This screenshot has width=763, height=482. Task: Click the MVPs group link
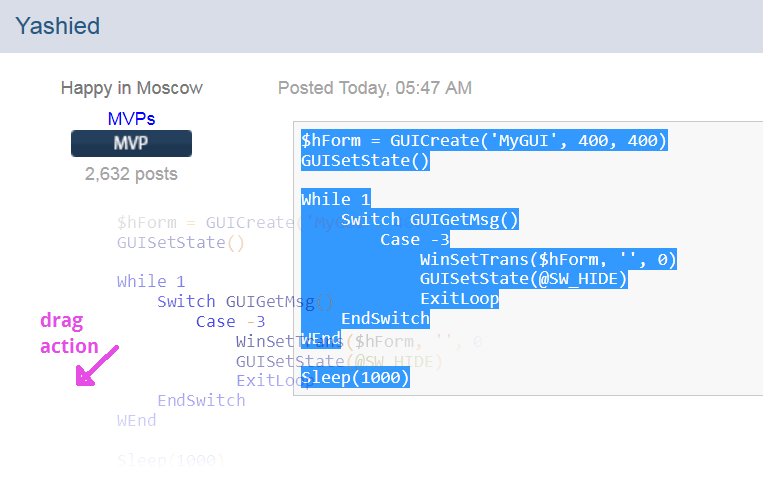(131, 119)
